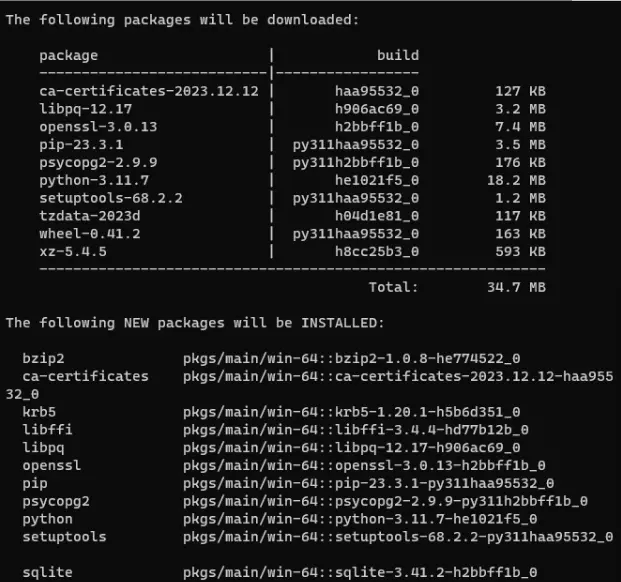The height and width of the screenshot is (582, 621).
Task: Click the 'package' column header
Action: pyautogui.click(x=69, y=56)
